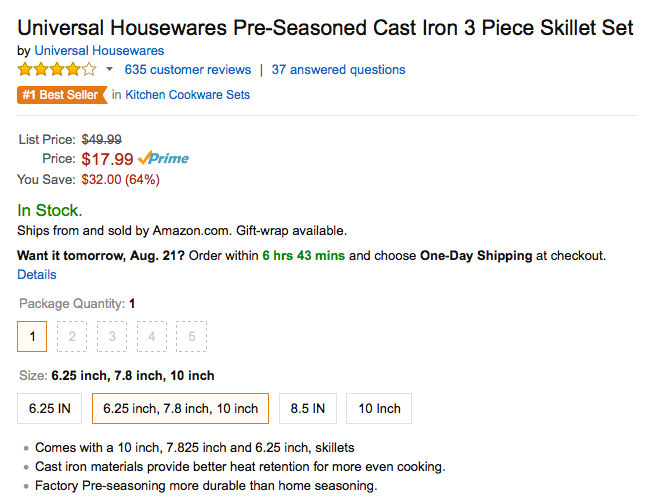Screen dimensions: 659x503
Task: Click the star rating icons
Action: click(57, 69)
